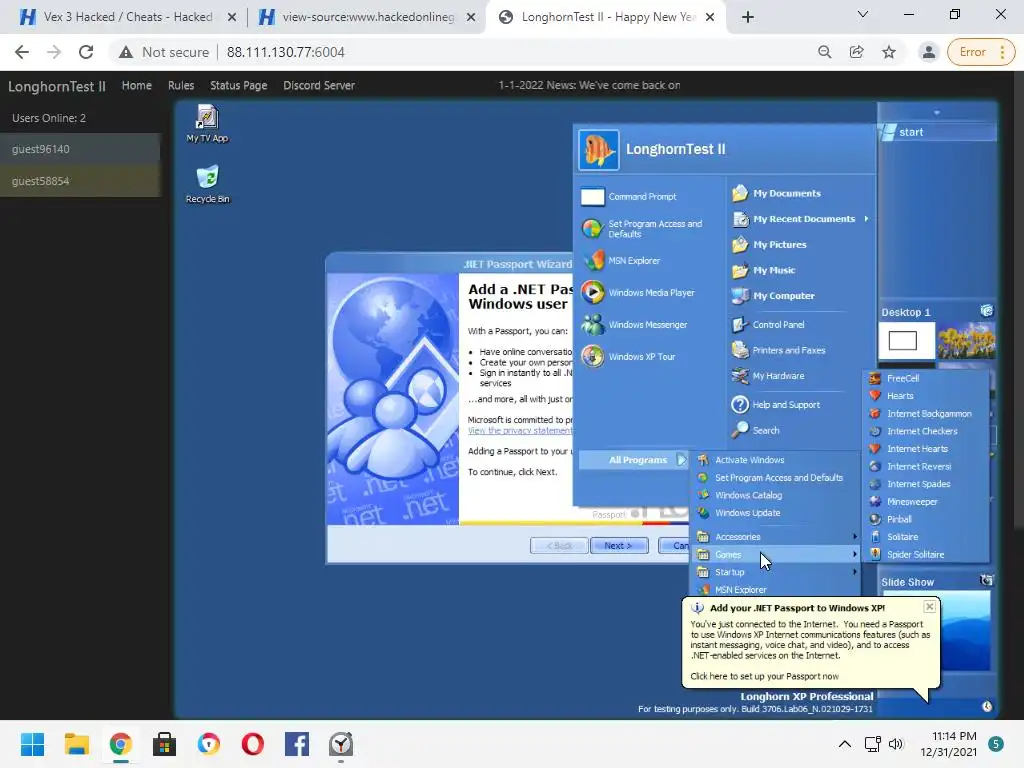Expand the Startup submenu

coord(777,572)
